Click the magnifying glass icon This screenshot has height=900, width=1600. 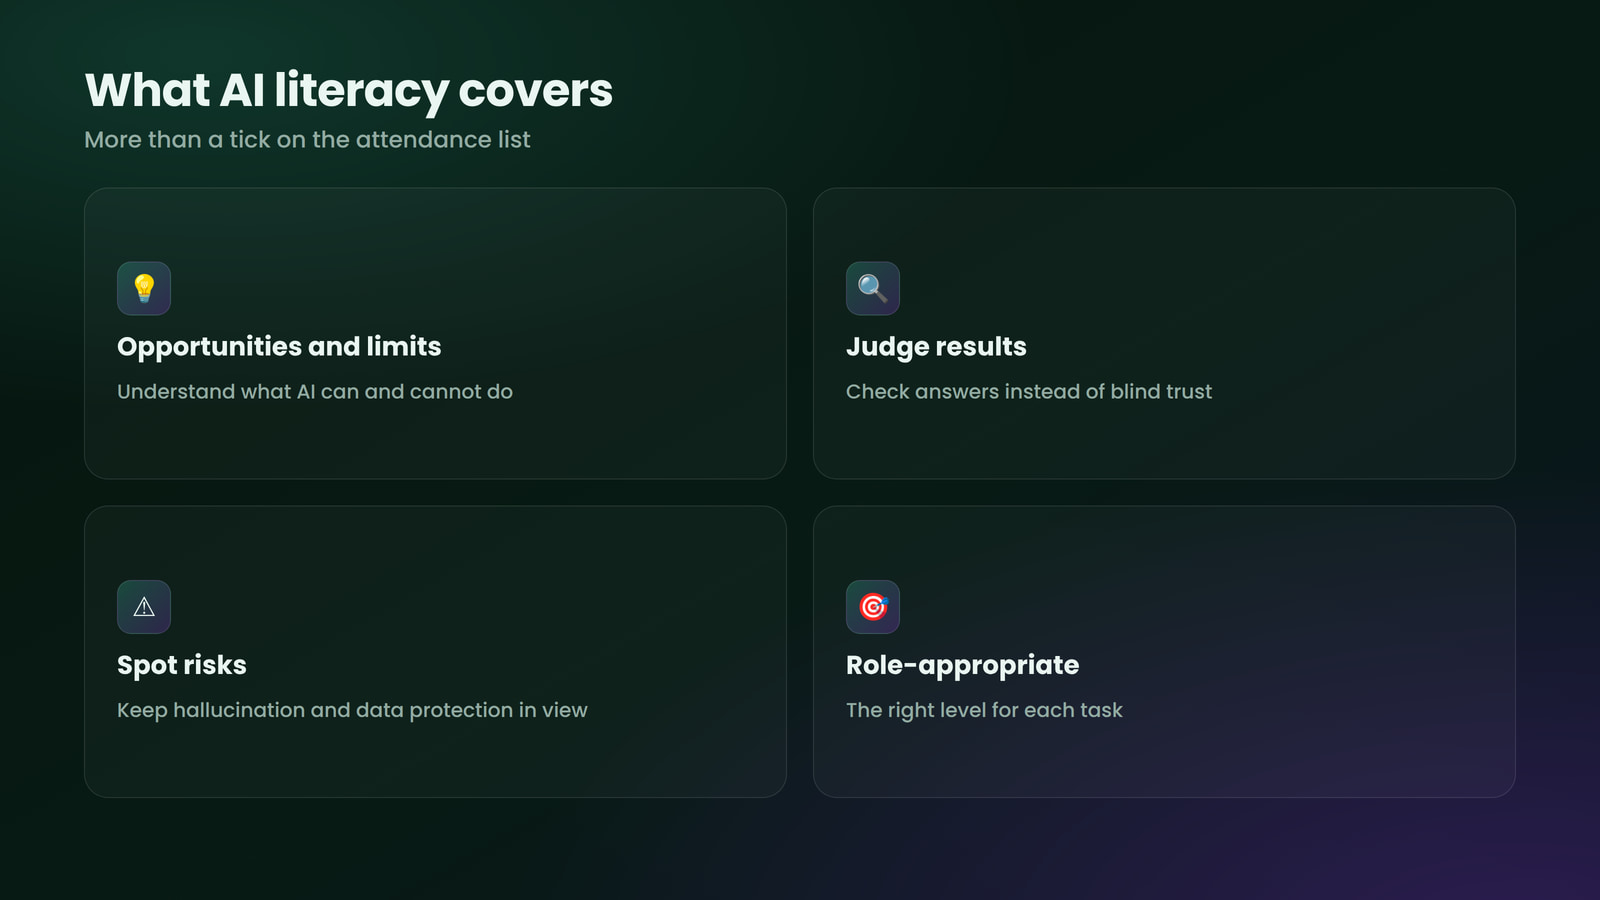873,288
